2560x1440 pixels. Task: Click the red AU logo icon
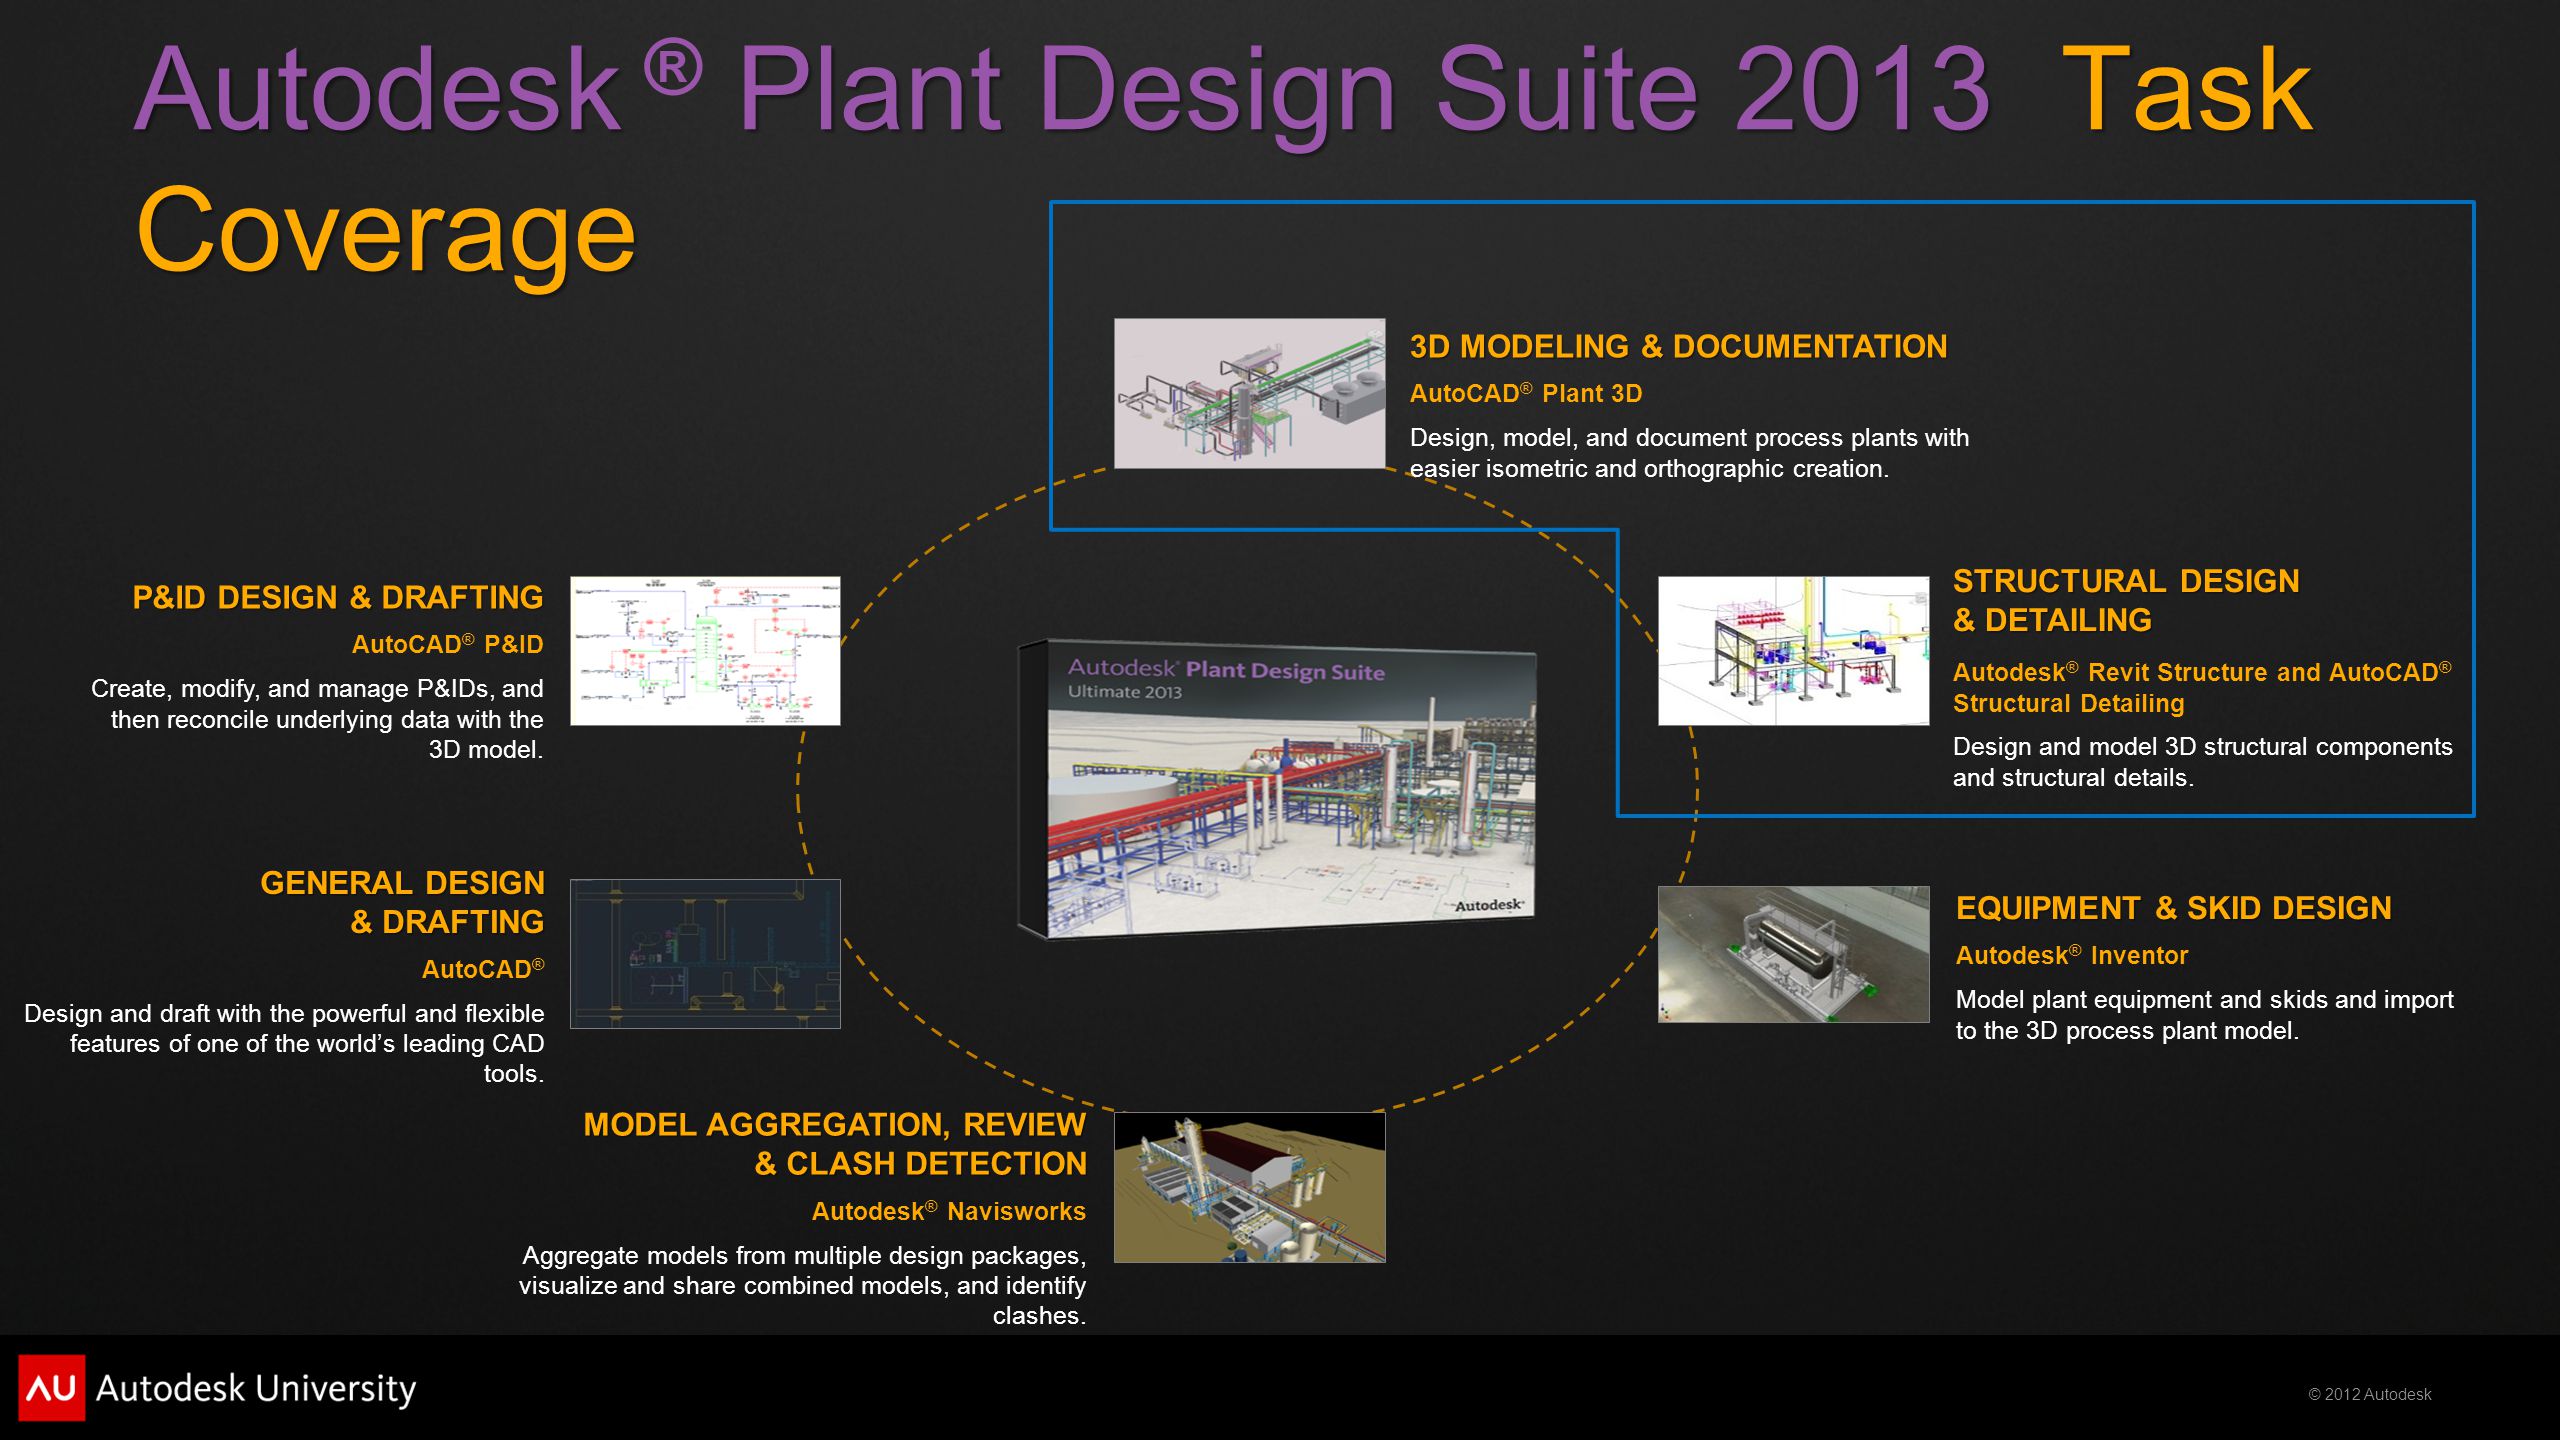(51, 1388)
